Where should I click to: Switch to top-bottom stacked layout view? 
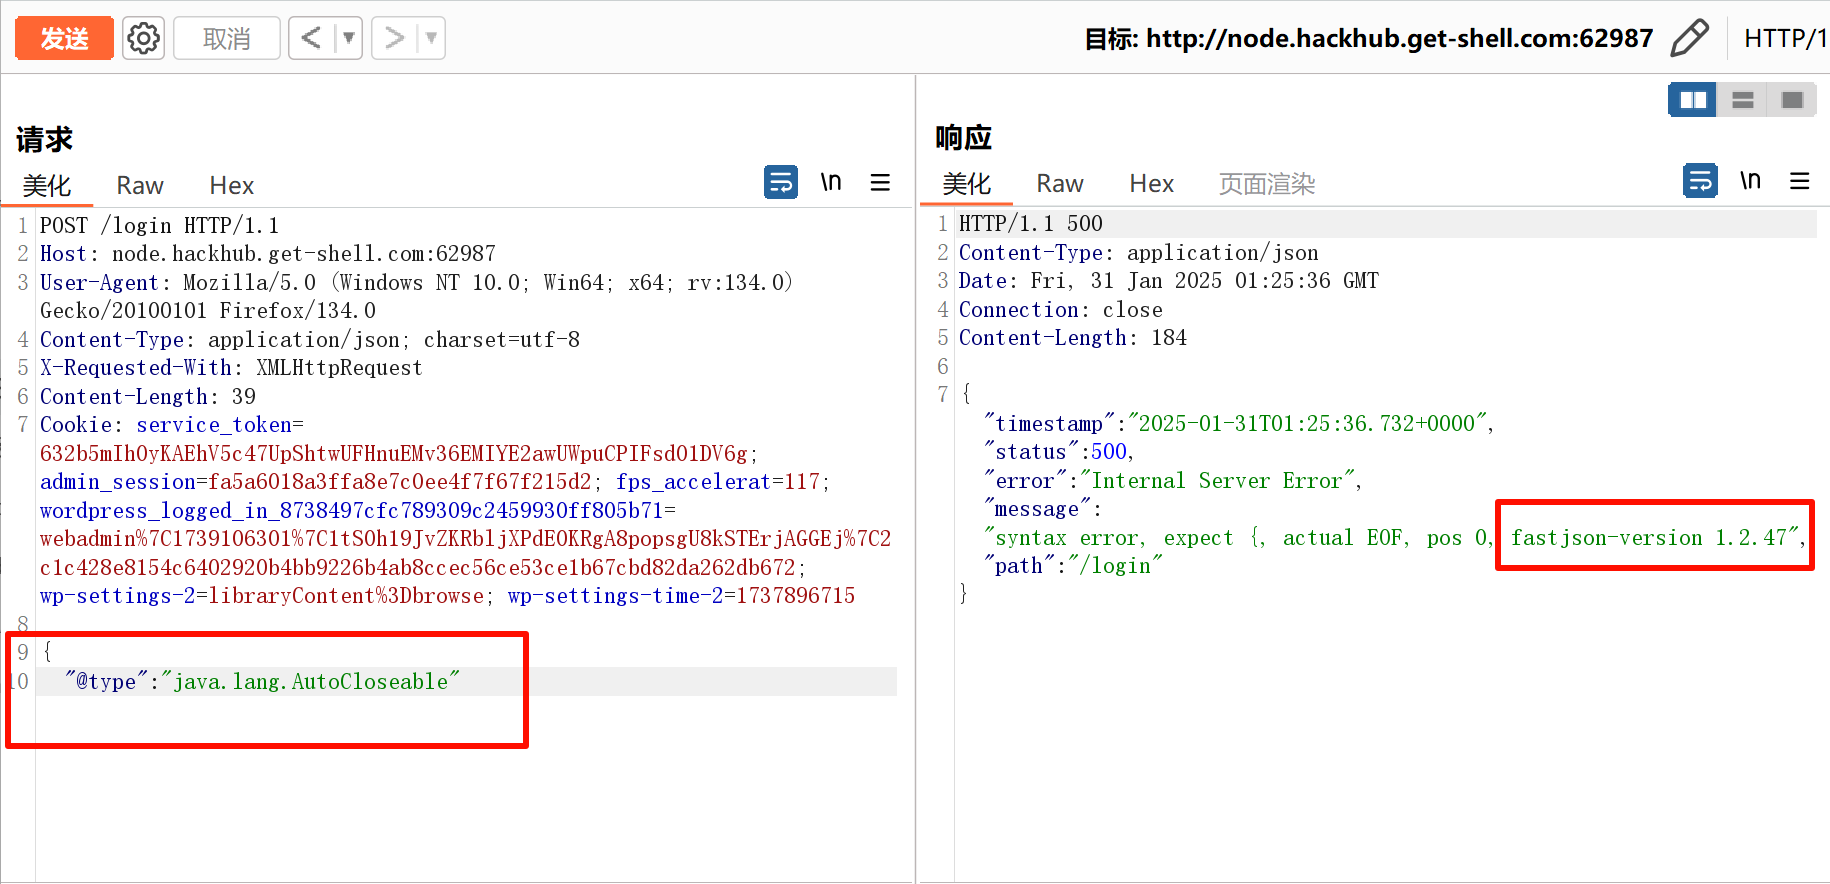coord(1742,100)
